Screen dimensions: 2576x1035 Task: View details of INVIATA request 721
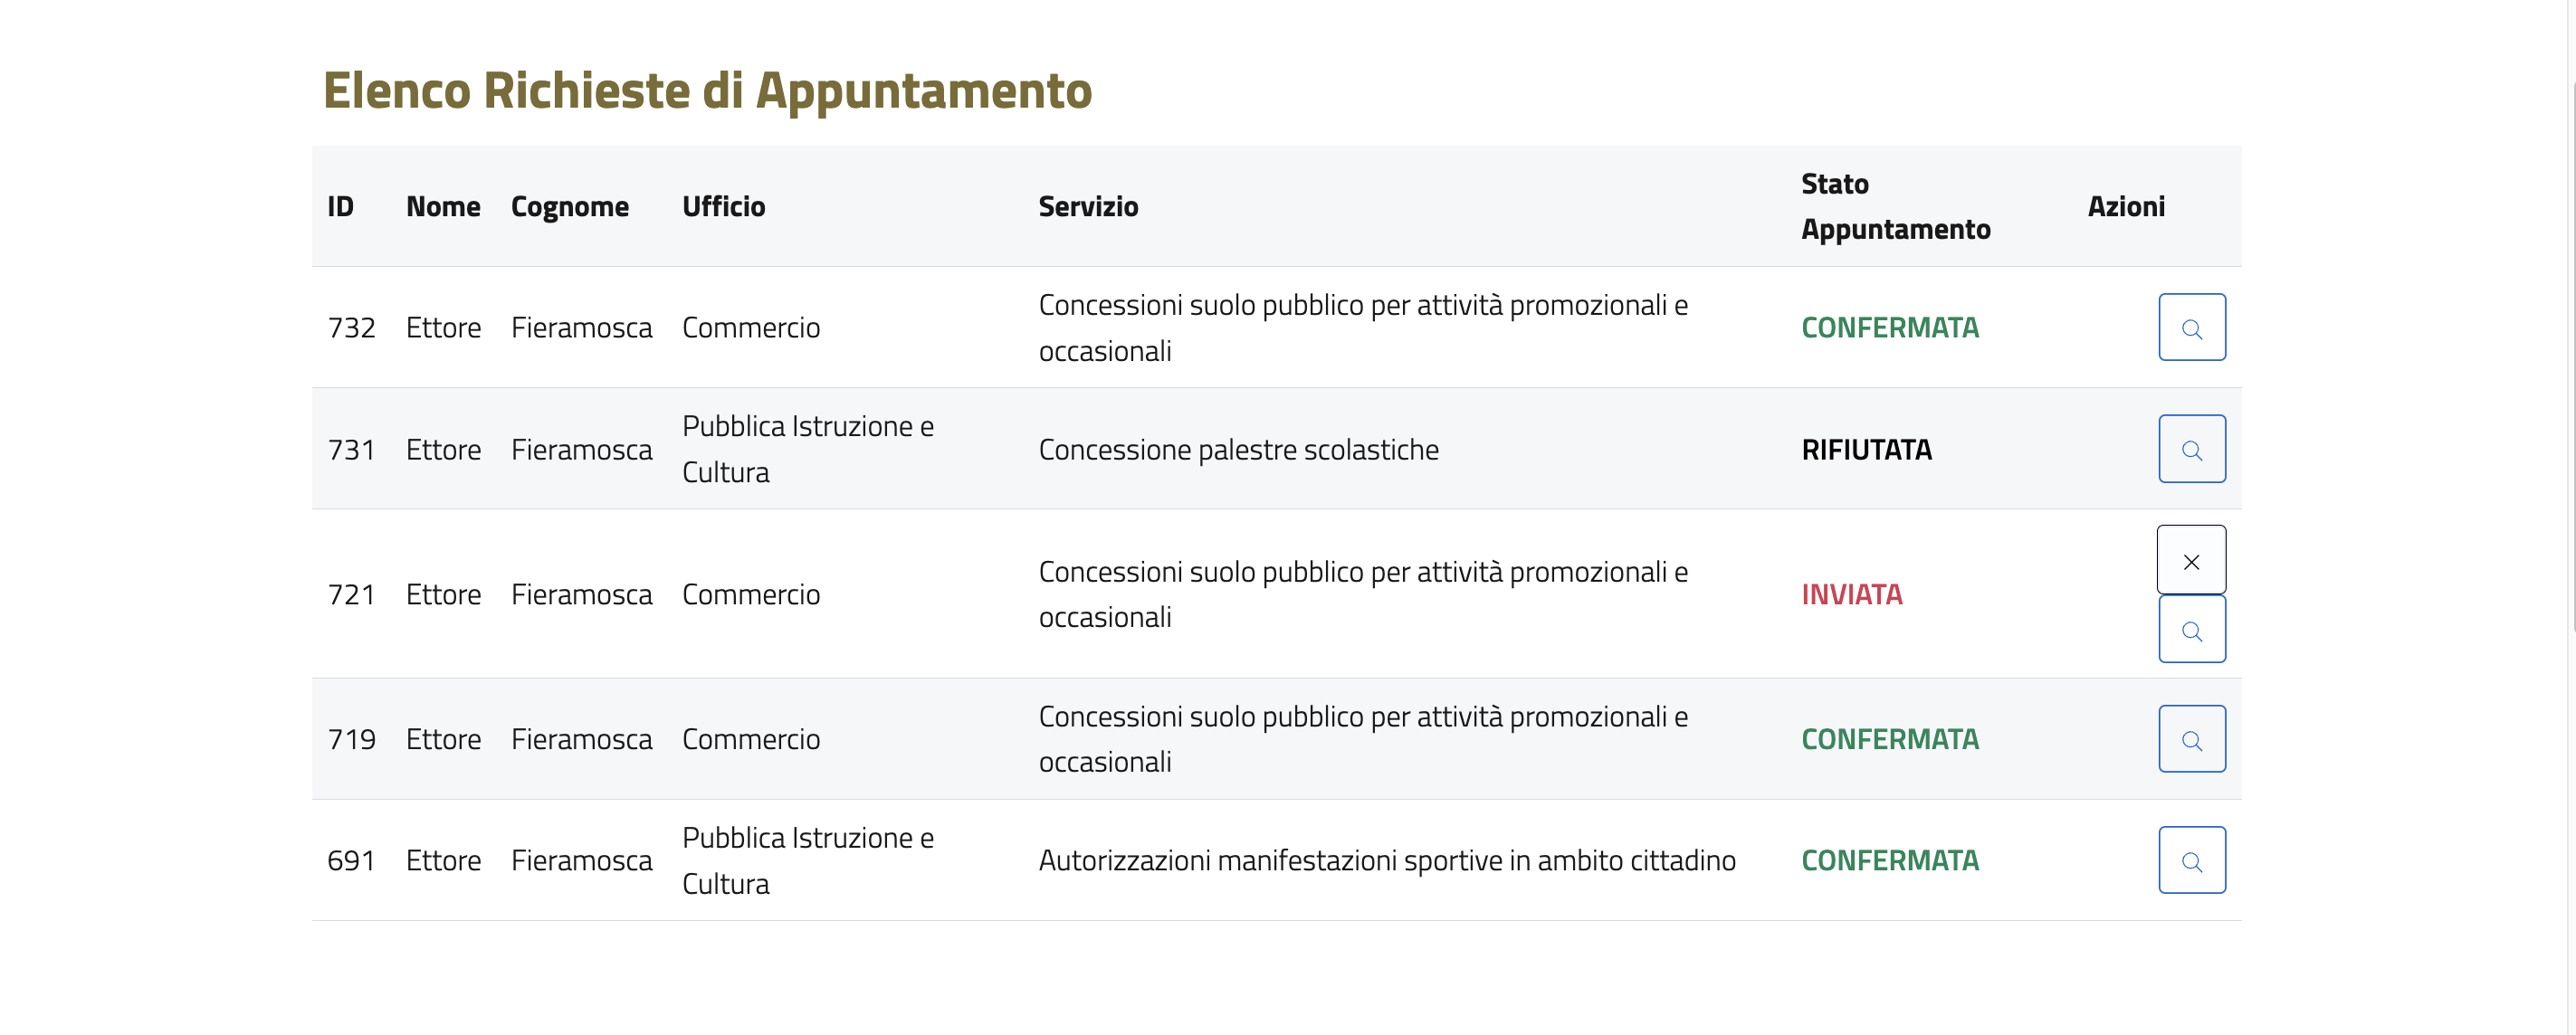[x=2191, y=630]
